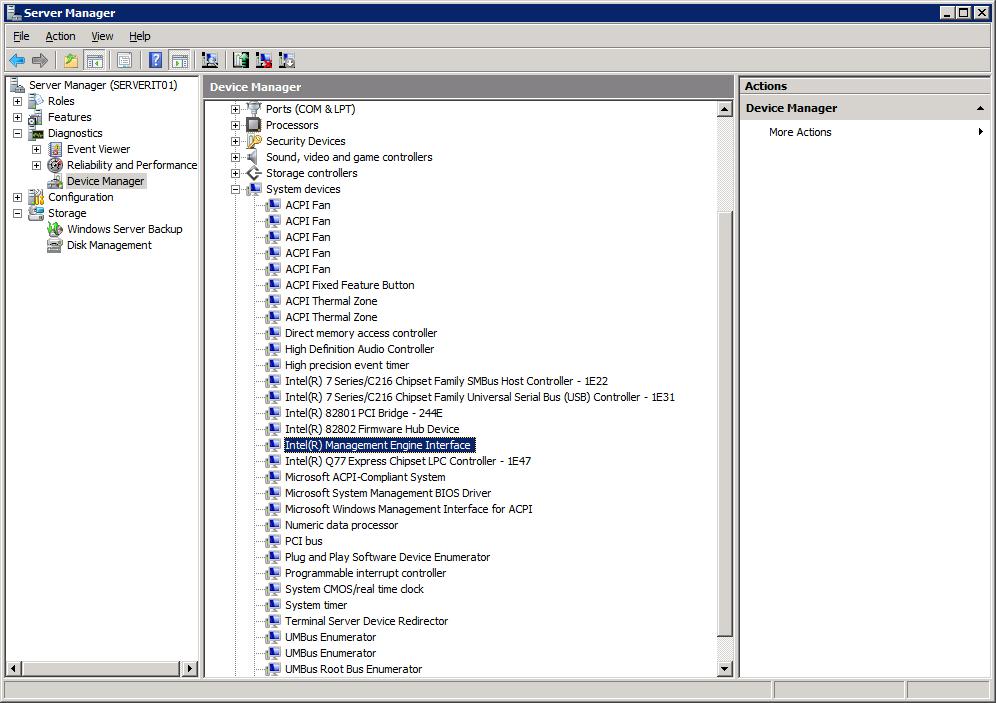This screenshot has height=703, width=996.
Task: Open the Action menu
Action: tap(60, 36)
